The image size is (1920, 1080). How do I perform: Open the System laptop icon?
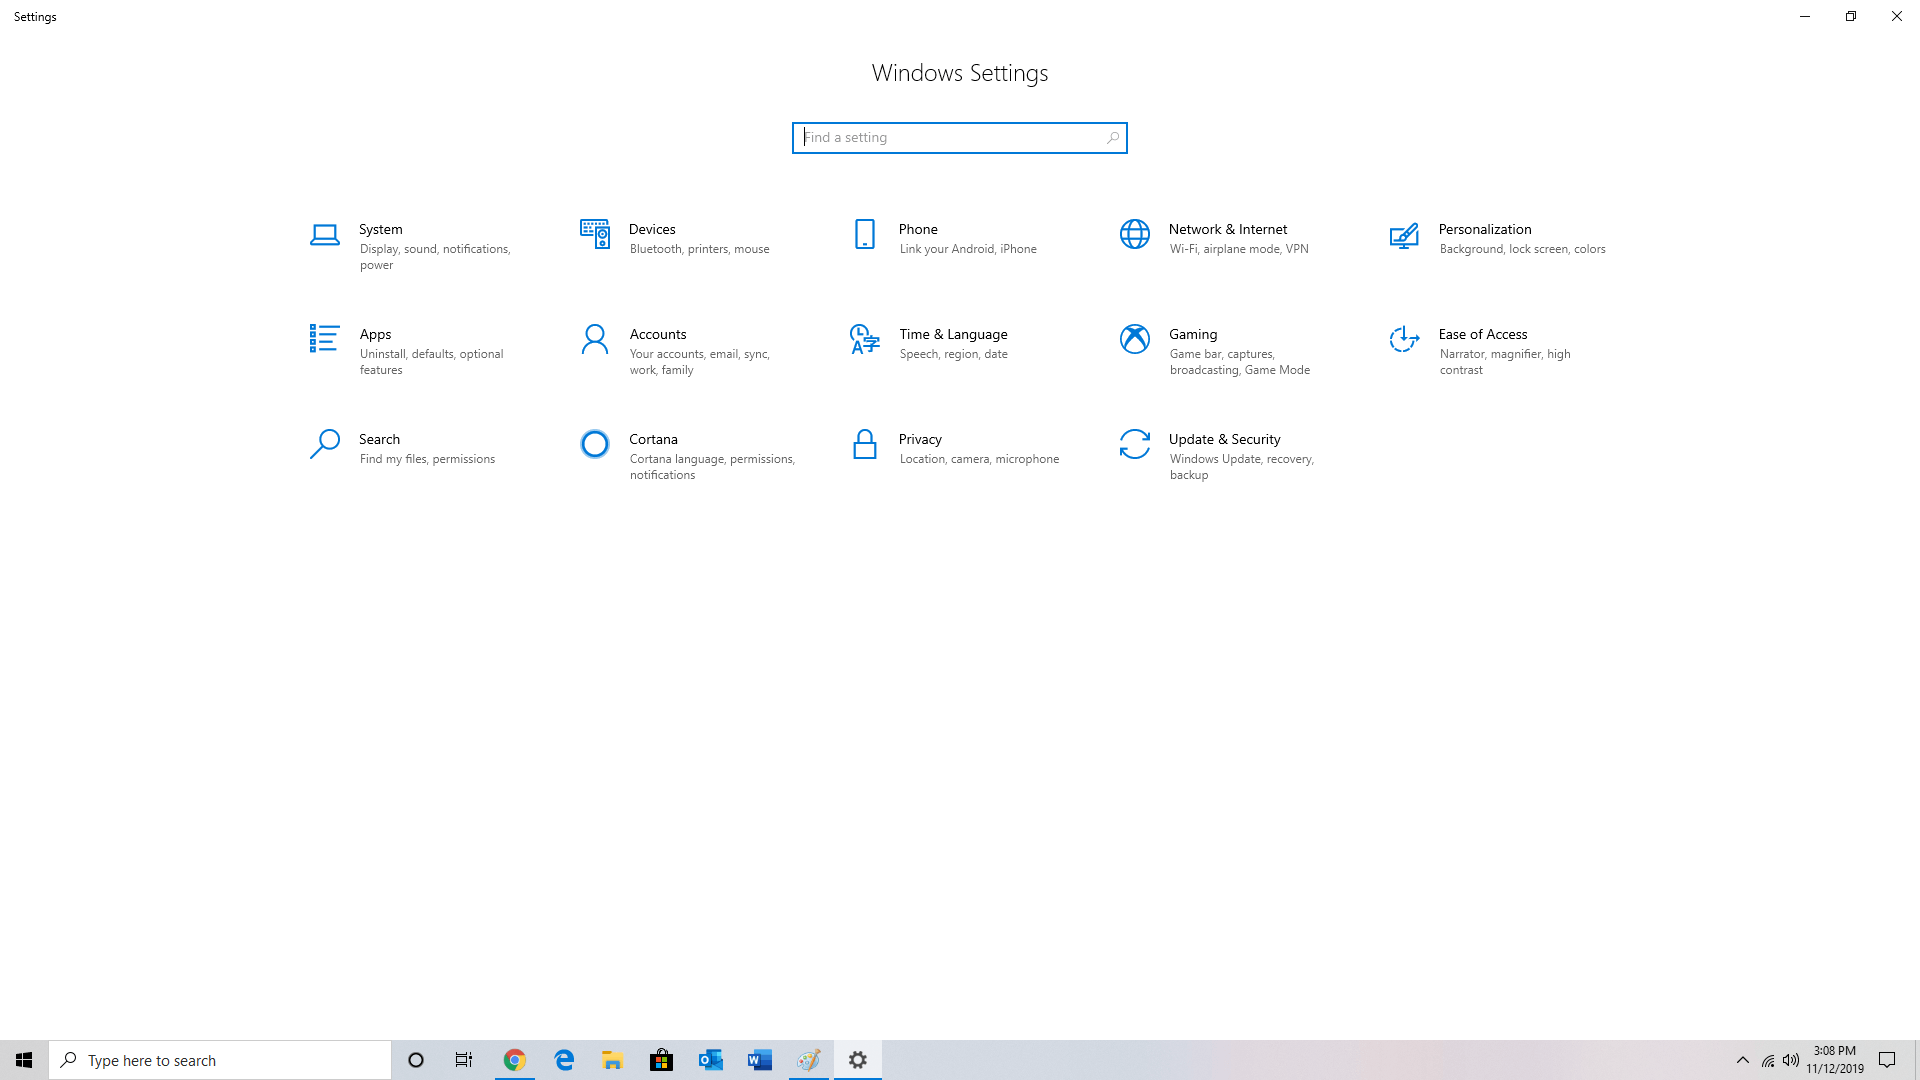(324, 235)
